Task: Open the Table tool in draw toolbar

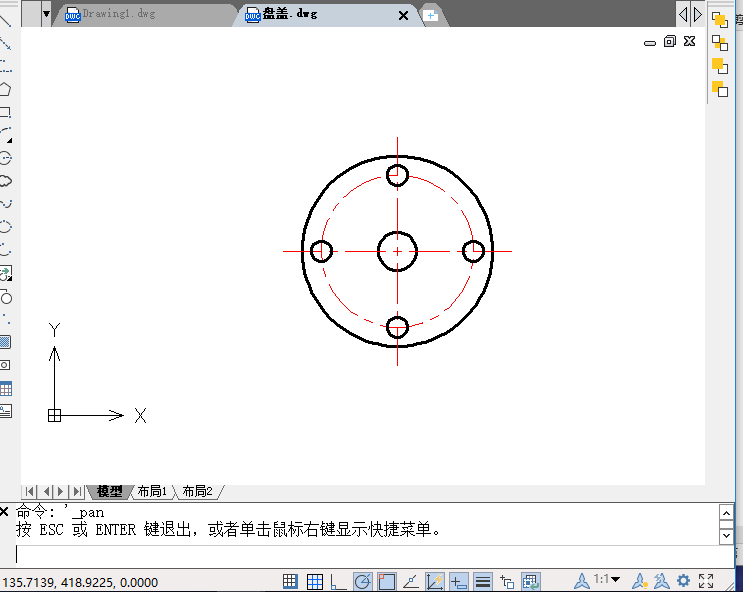Action: pyautogui.click(x=5, y=388)
